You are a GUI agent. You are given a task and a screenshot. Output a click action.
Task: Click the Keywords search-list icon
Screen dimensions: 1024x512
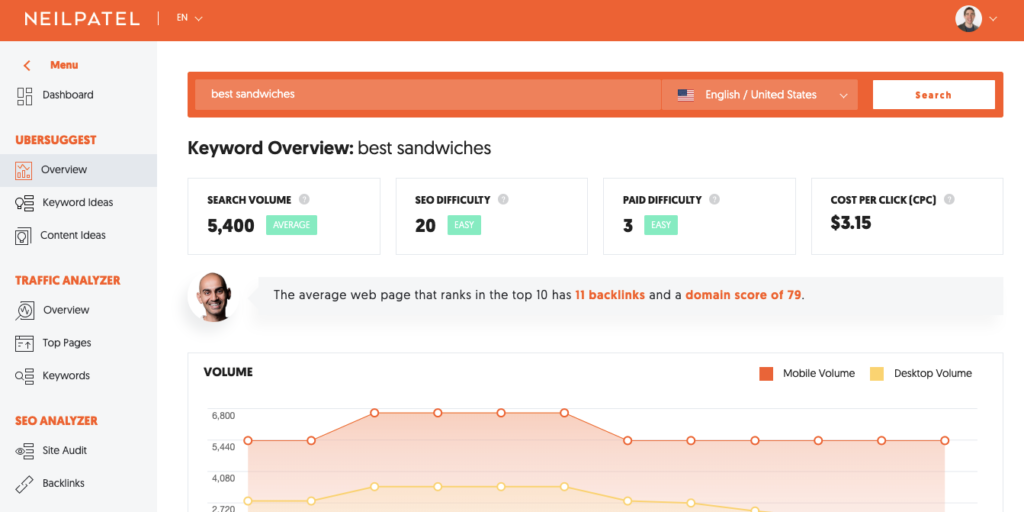(25, 376)
